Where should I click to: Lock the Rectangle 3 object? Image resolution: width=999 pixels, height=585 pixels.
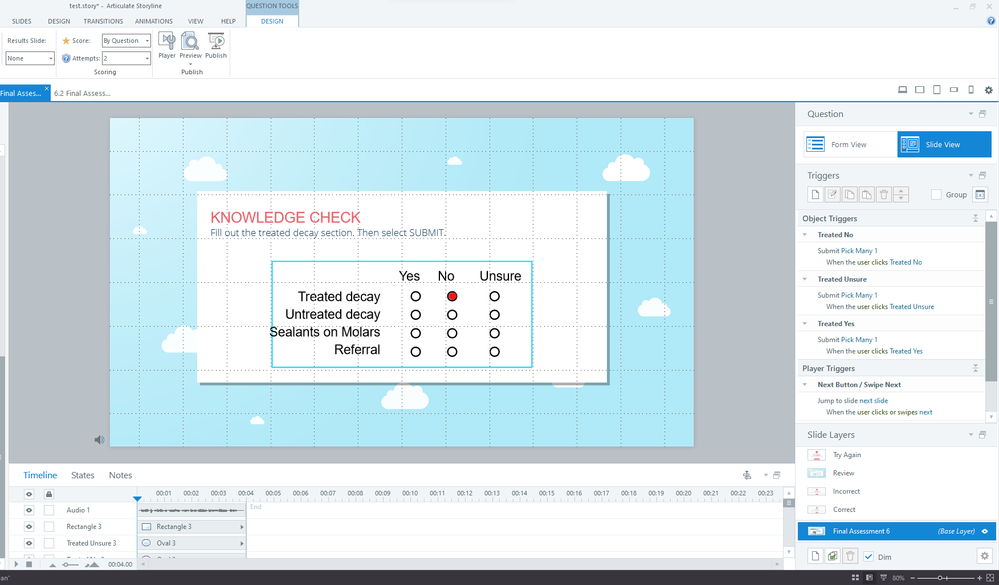[48, 526]
